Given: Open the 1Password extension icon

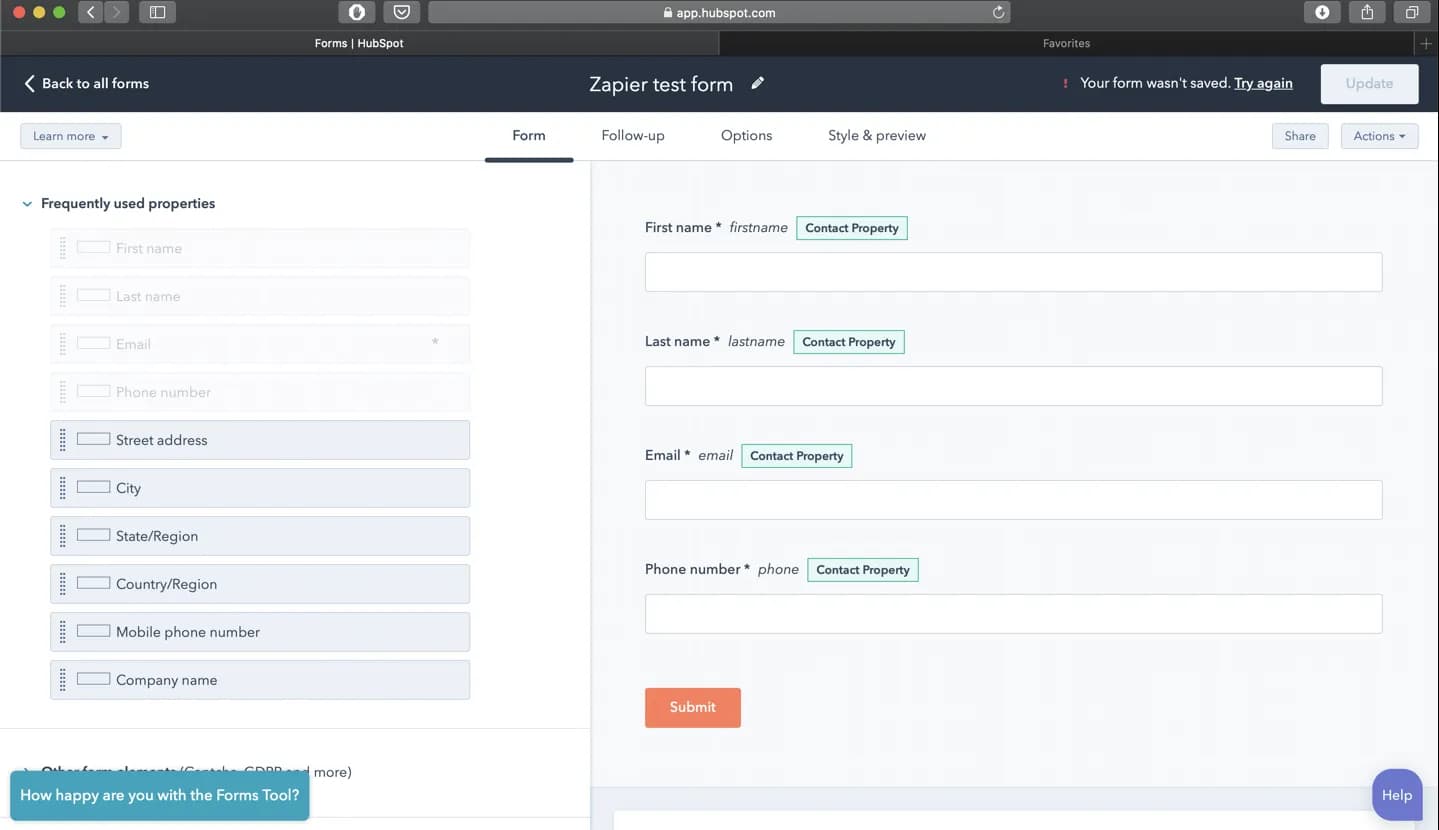Looking at the screenshot, I should tap(356, 12).
